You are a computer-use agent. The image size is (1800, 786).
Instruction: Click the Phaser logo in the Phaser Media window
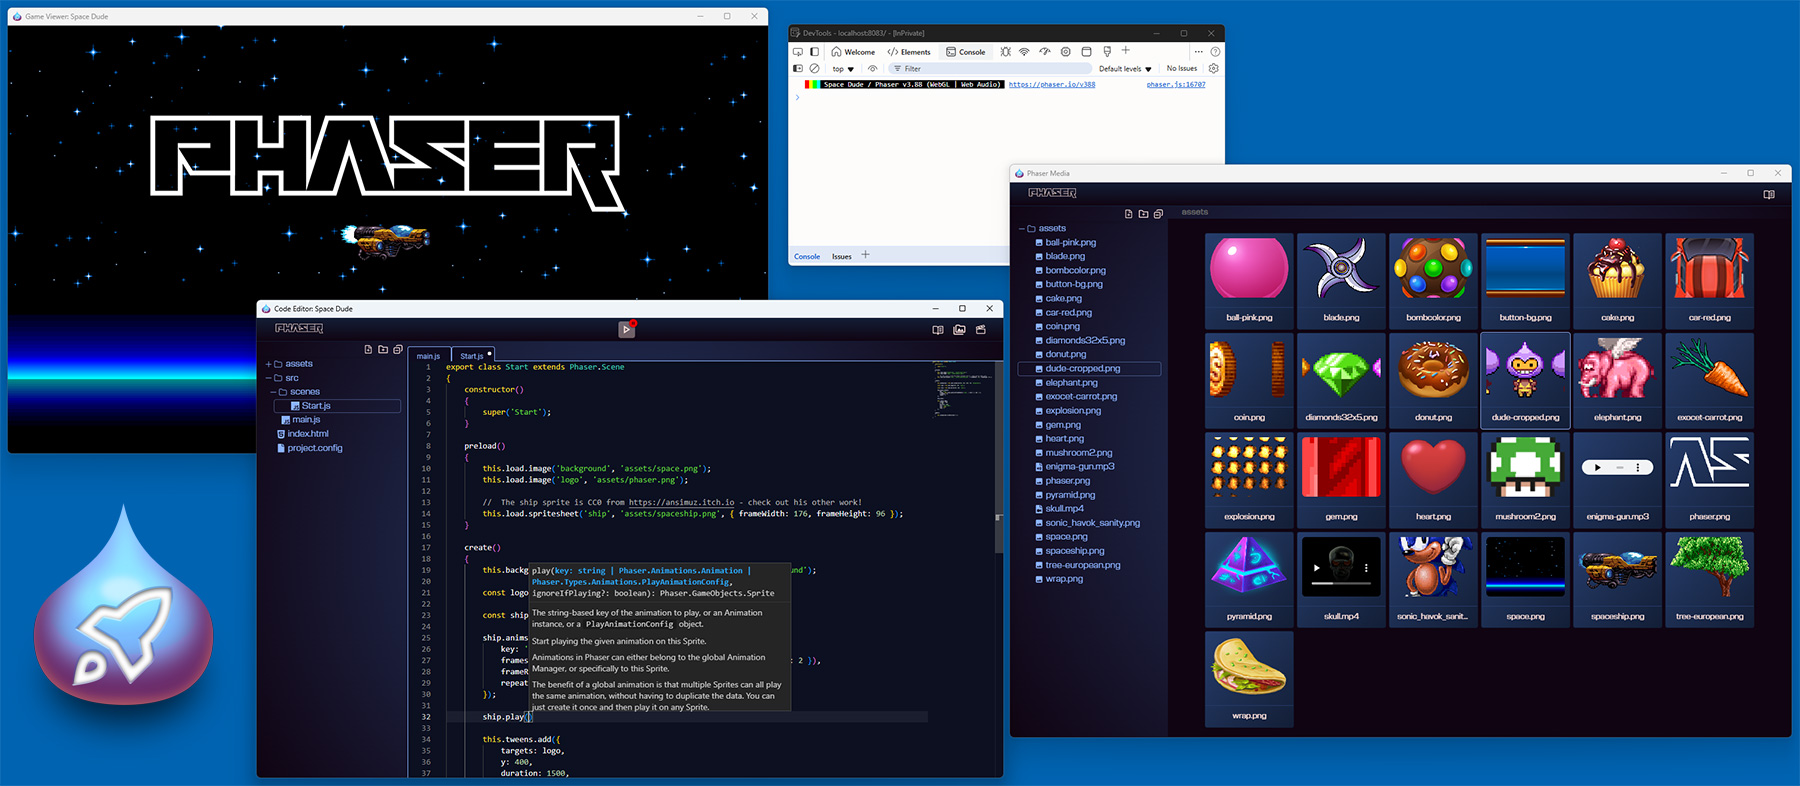point(1052,193)
